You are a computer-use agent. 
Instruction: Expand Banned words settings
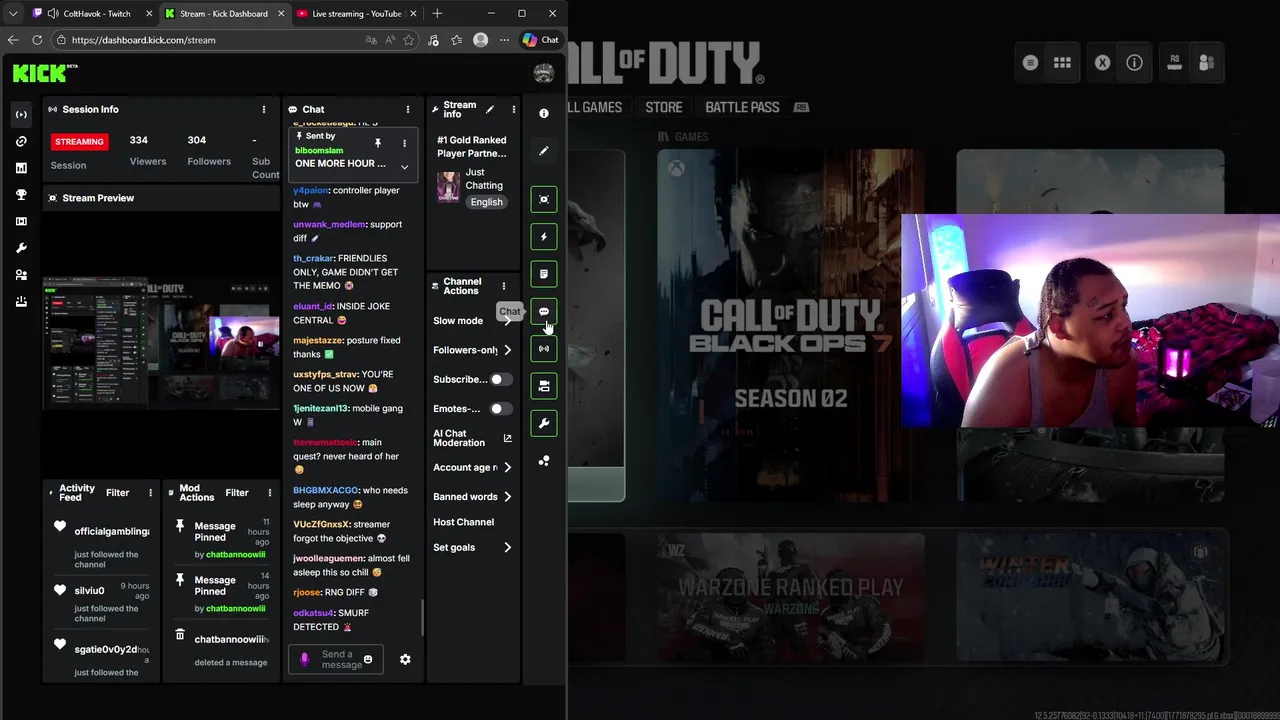[x=507, y=496]
